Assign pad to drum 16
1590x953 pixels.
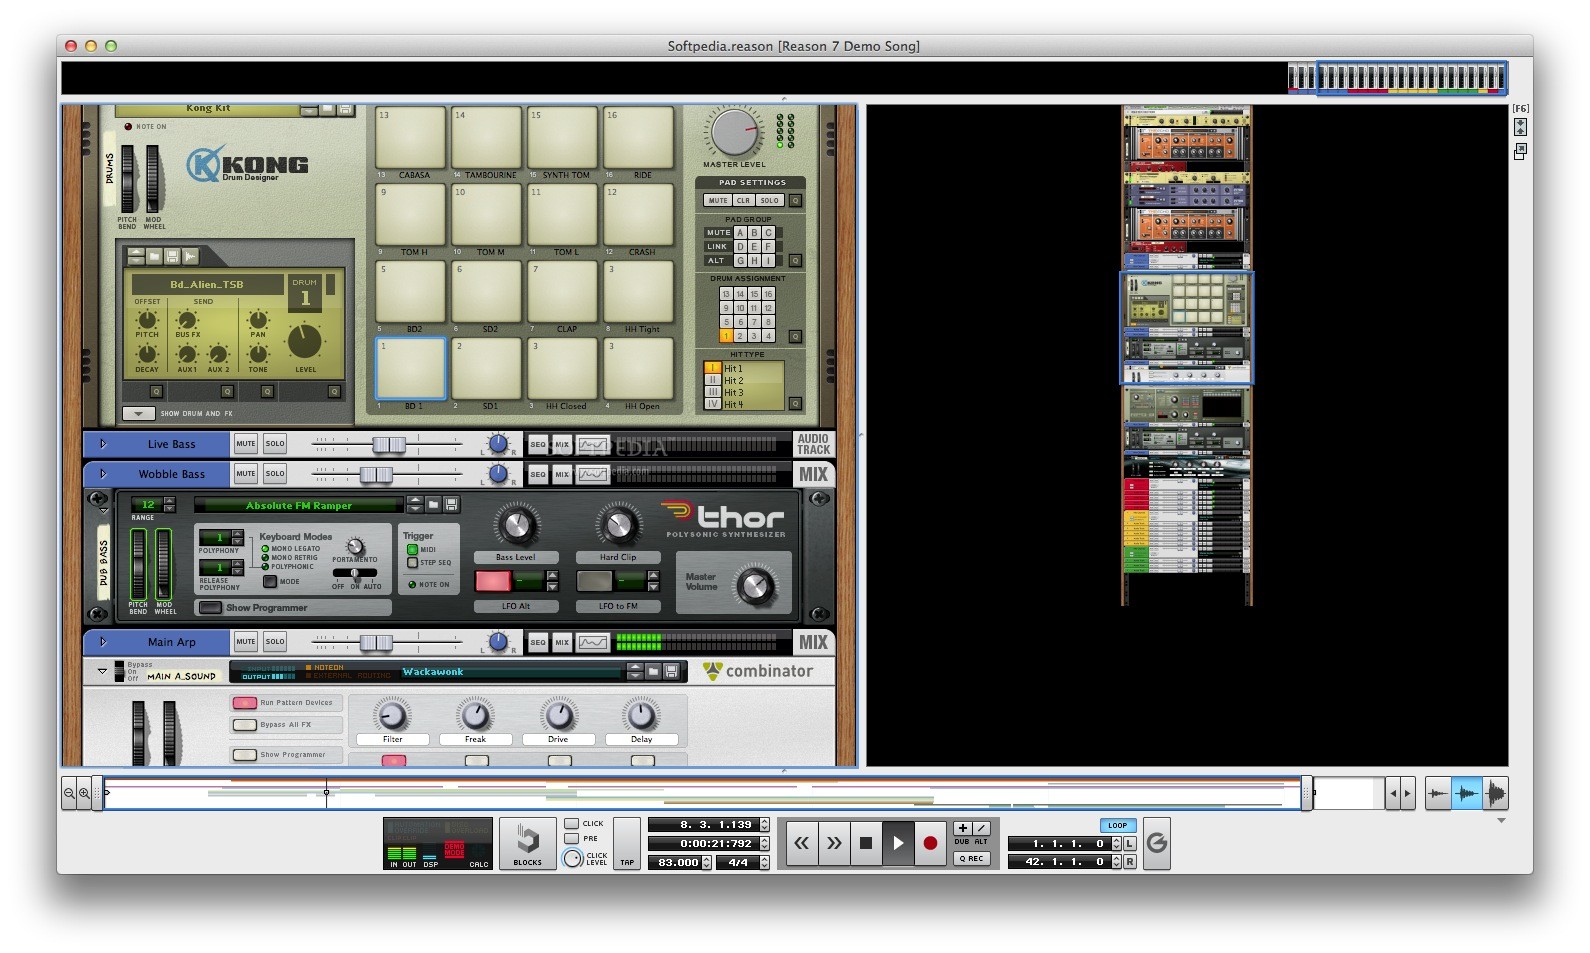point(768,294)
